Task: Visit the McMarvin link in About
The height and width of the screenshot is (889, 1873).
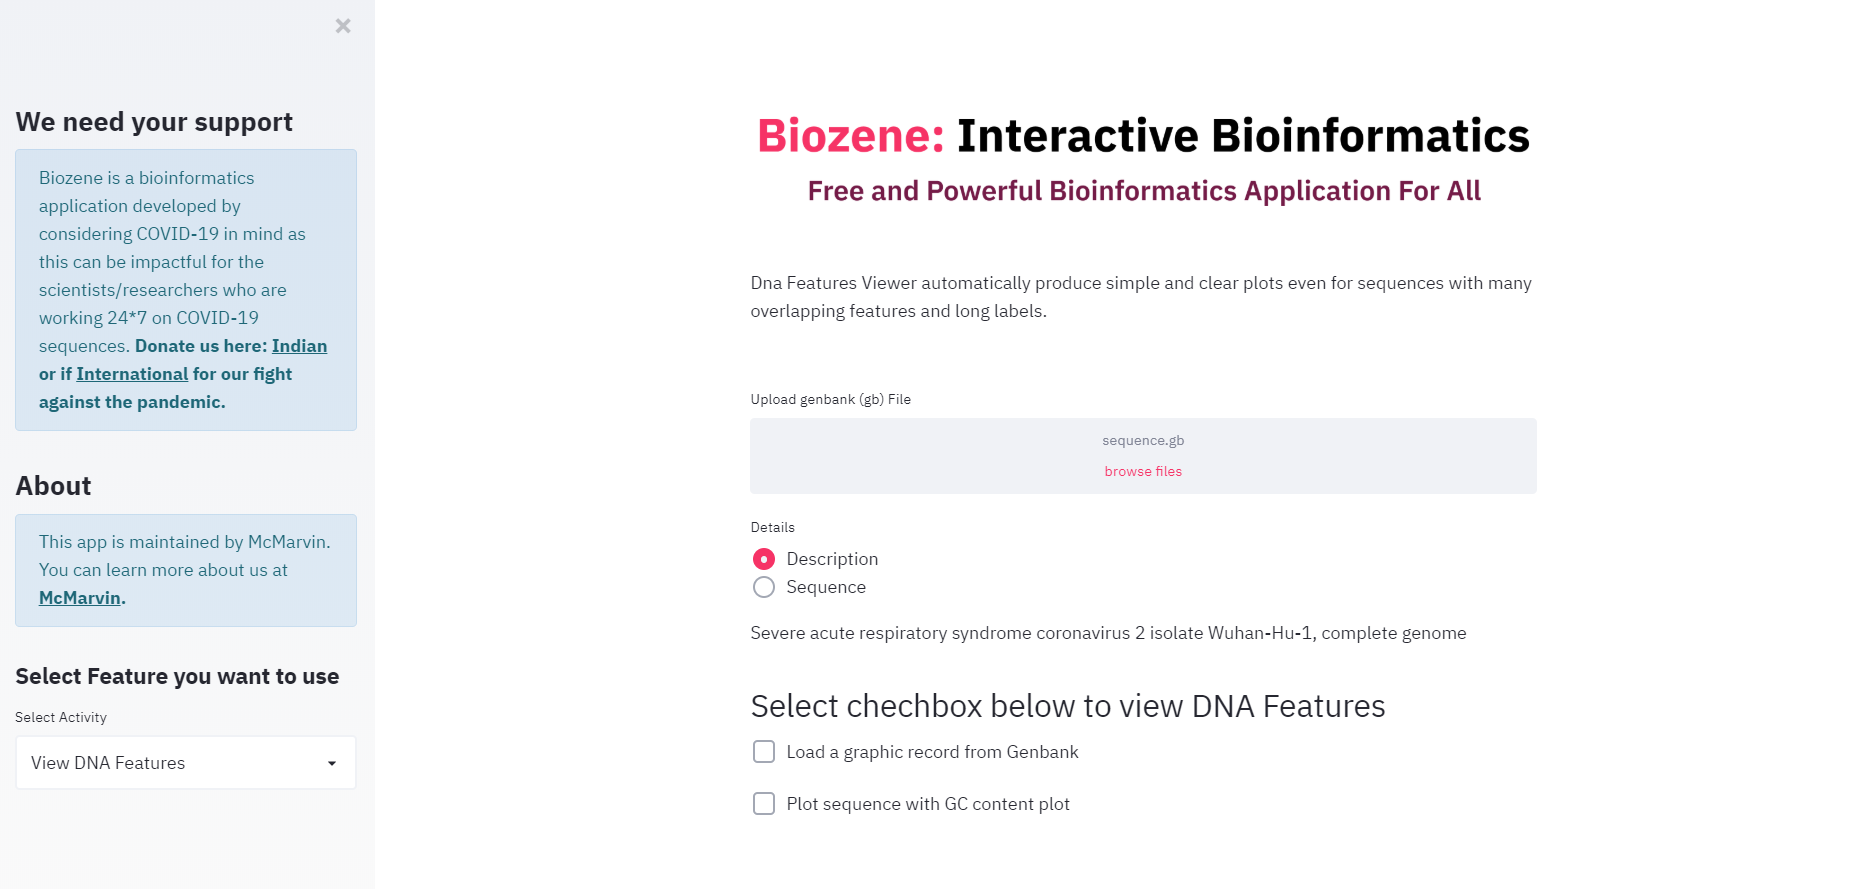Action: 80,598
